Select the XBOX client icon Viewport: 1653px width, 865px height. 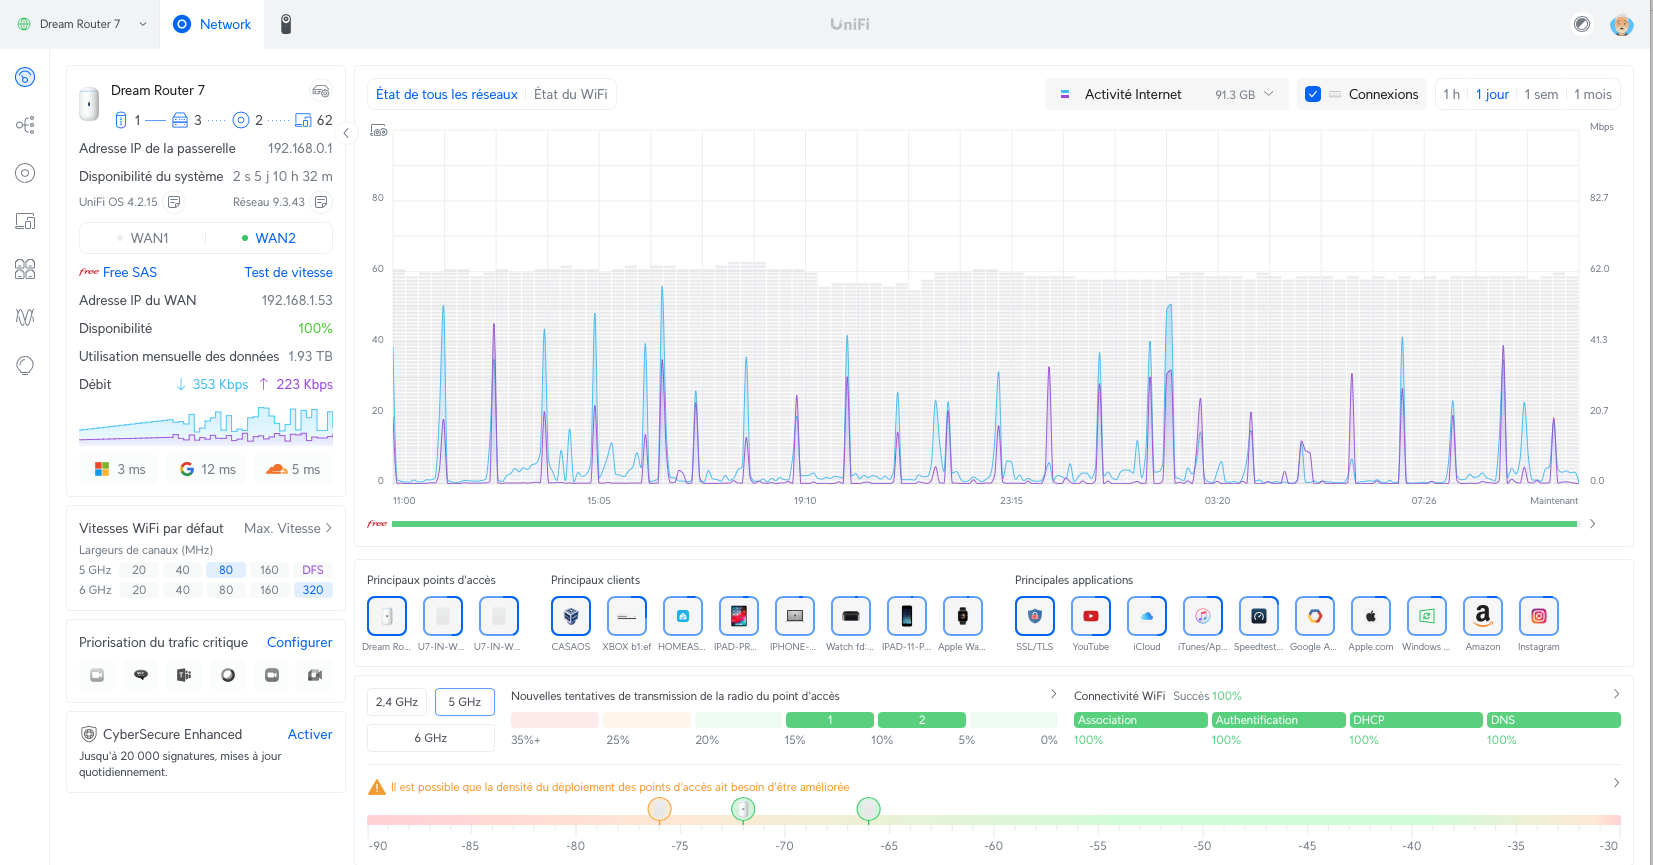click(x=626, y=616)
